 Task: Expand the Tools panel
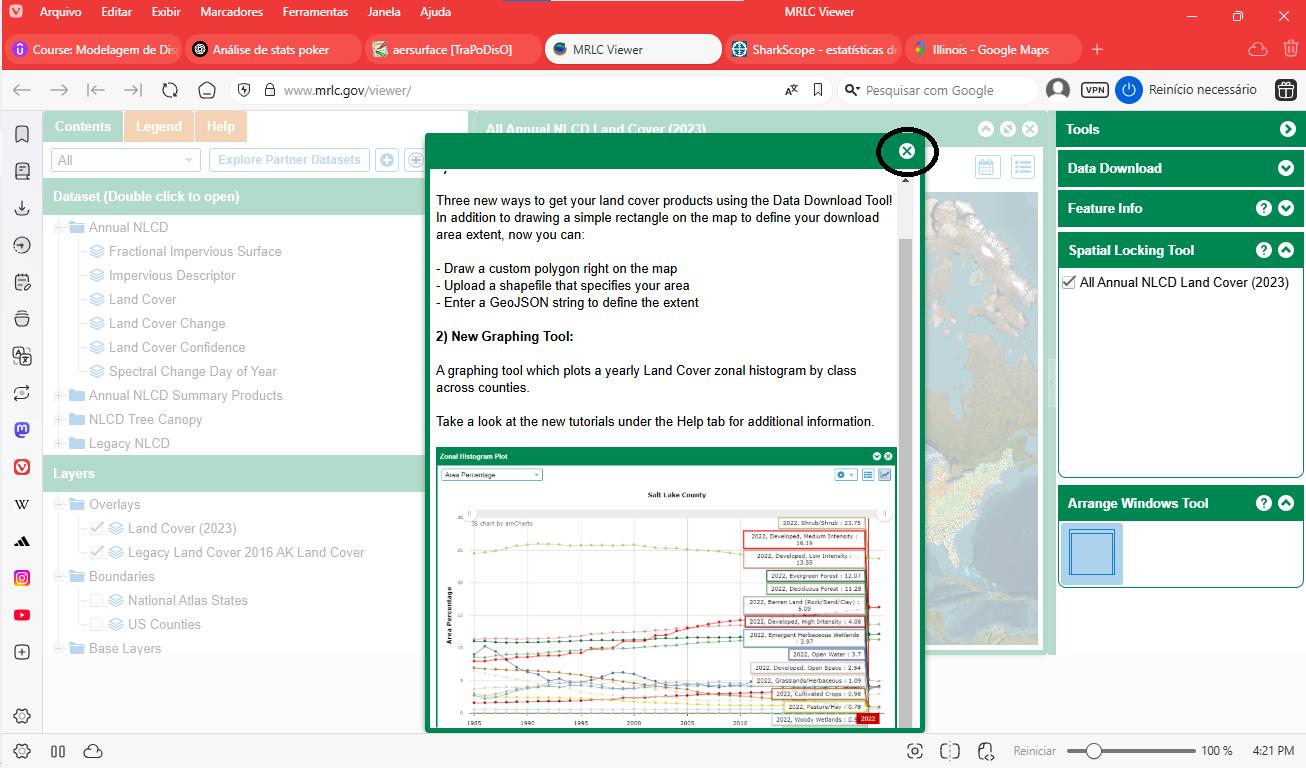tap(1286, 129)
